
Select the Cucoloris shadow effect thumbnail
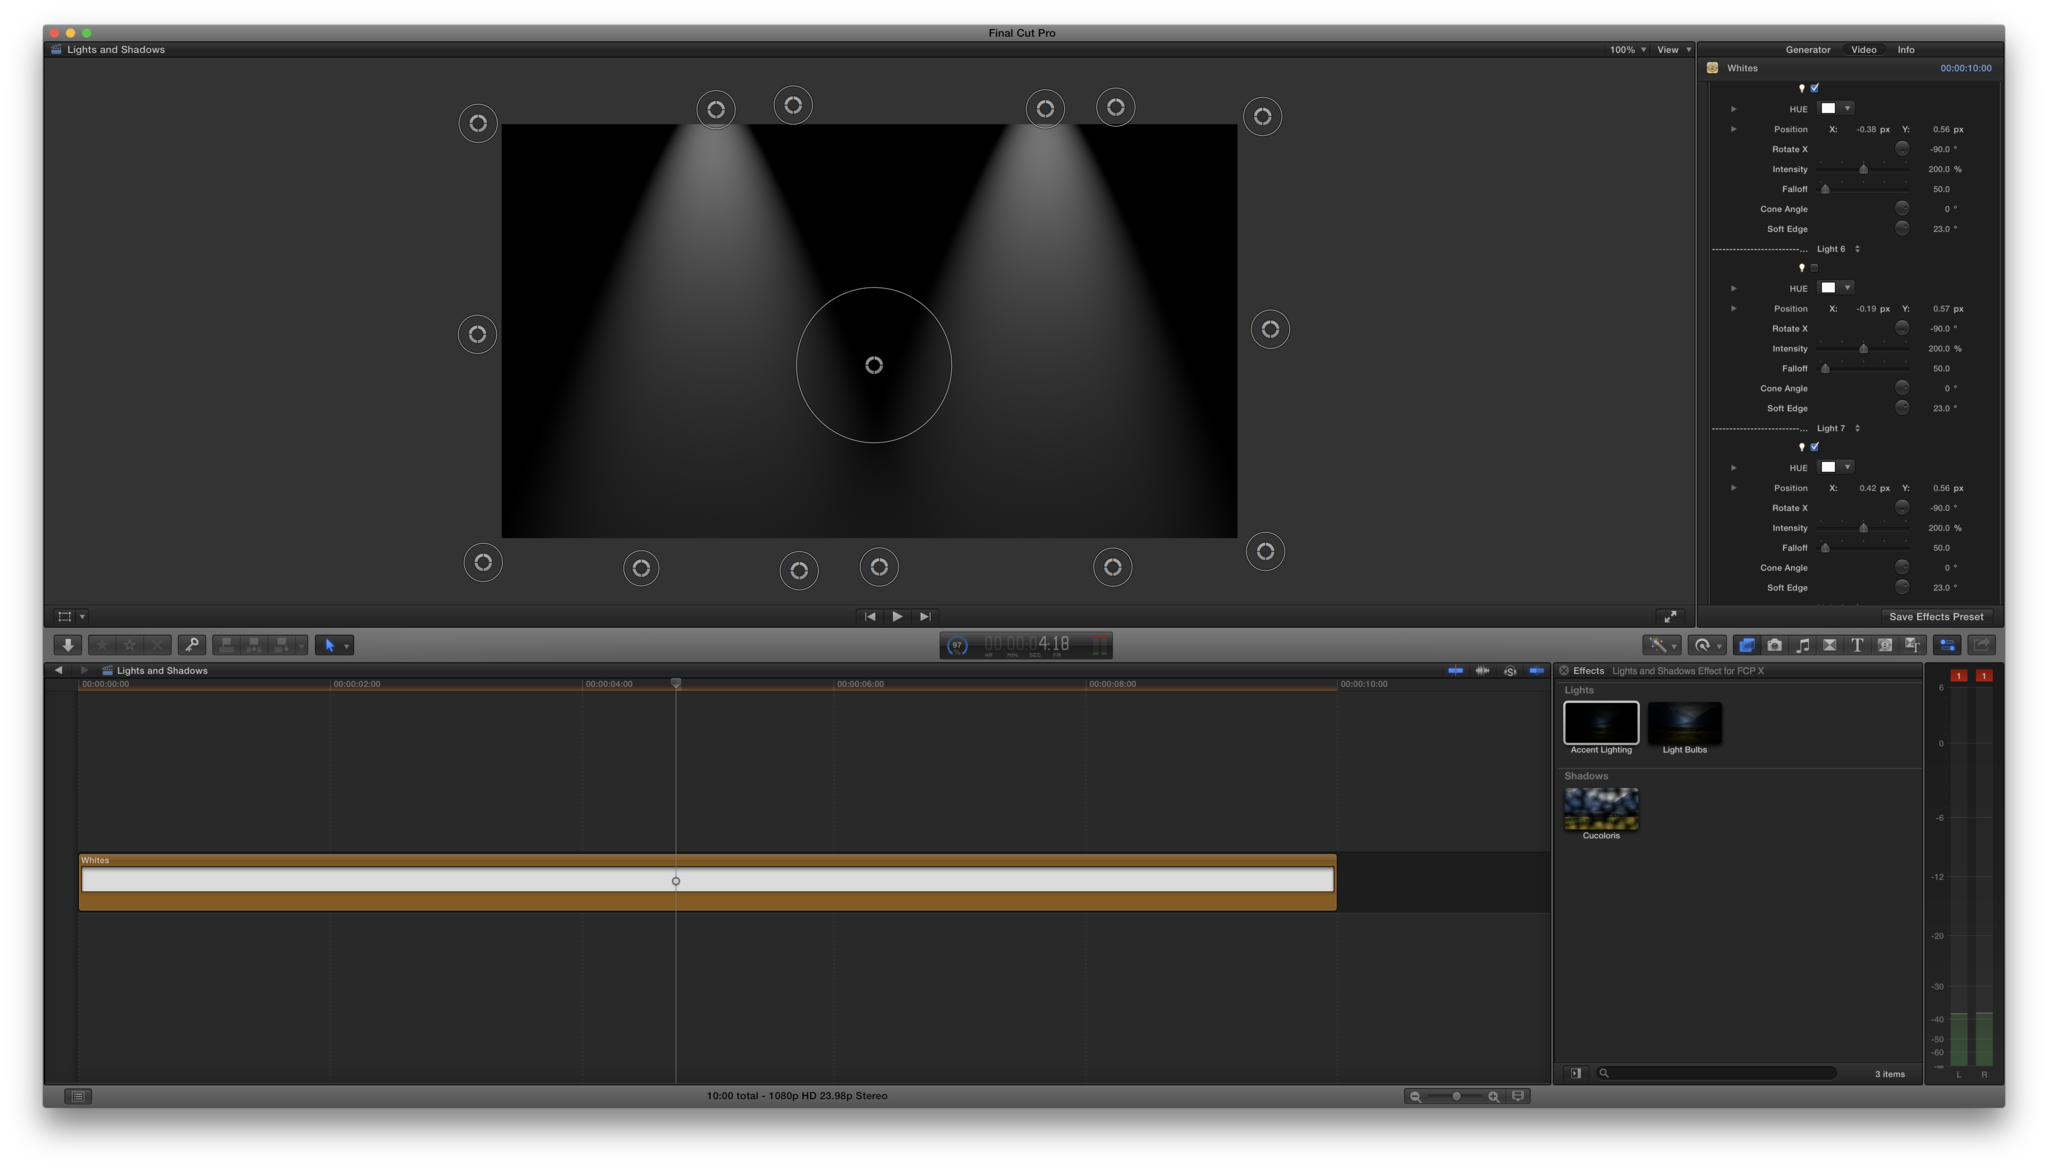click(x=1601, y=809)
